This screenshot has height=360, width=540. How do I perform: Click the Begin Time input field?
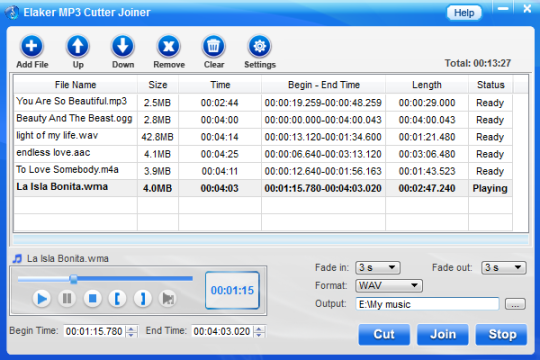94,331
